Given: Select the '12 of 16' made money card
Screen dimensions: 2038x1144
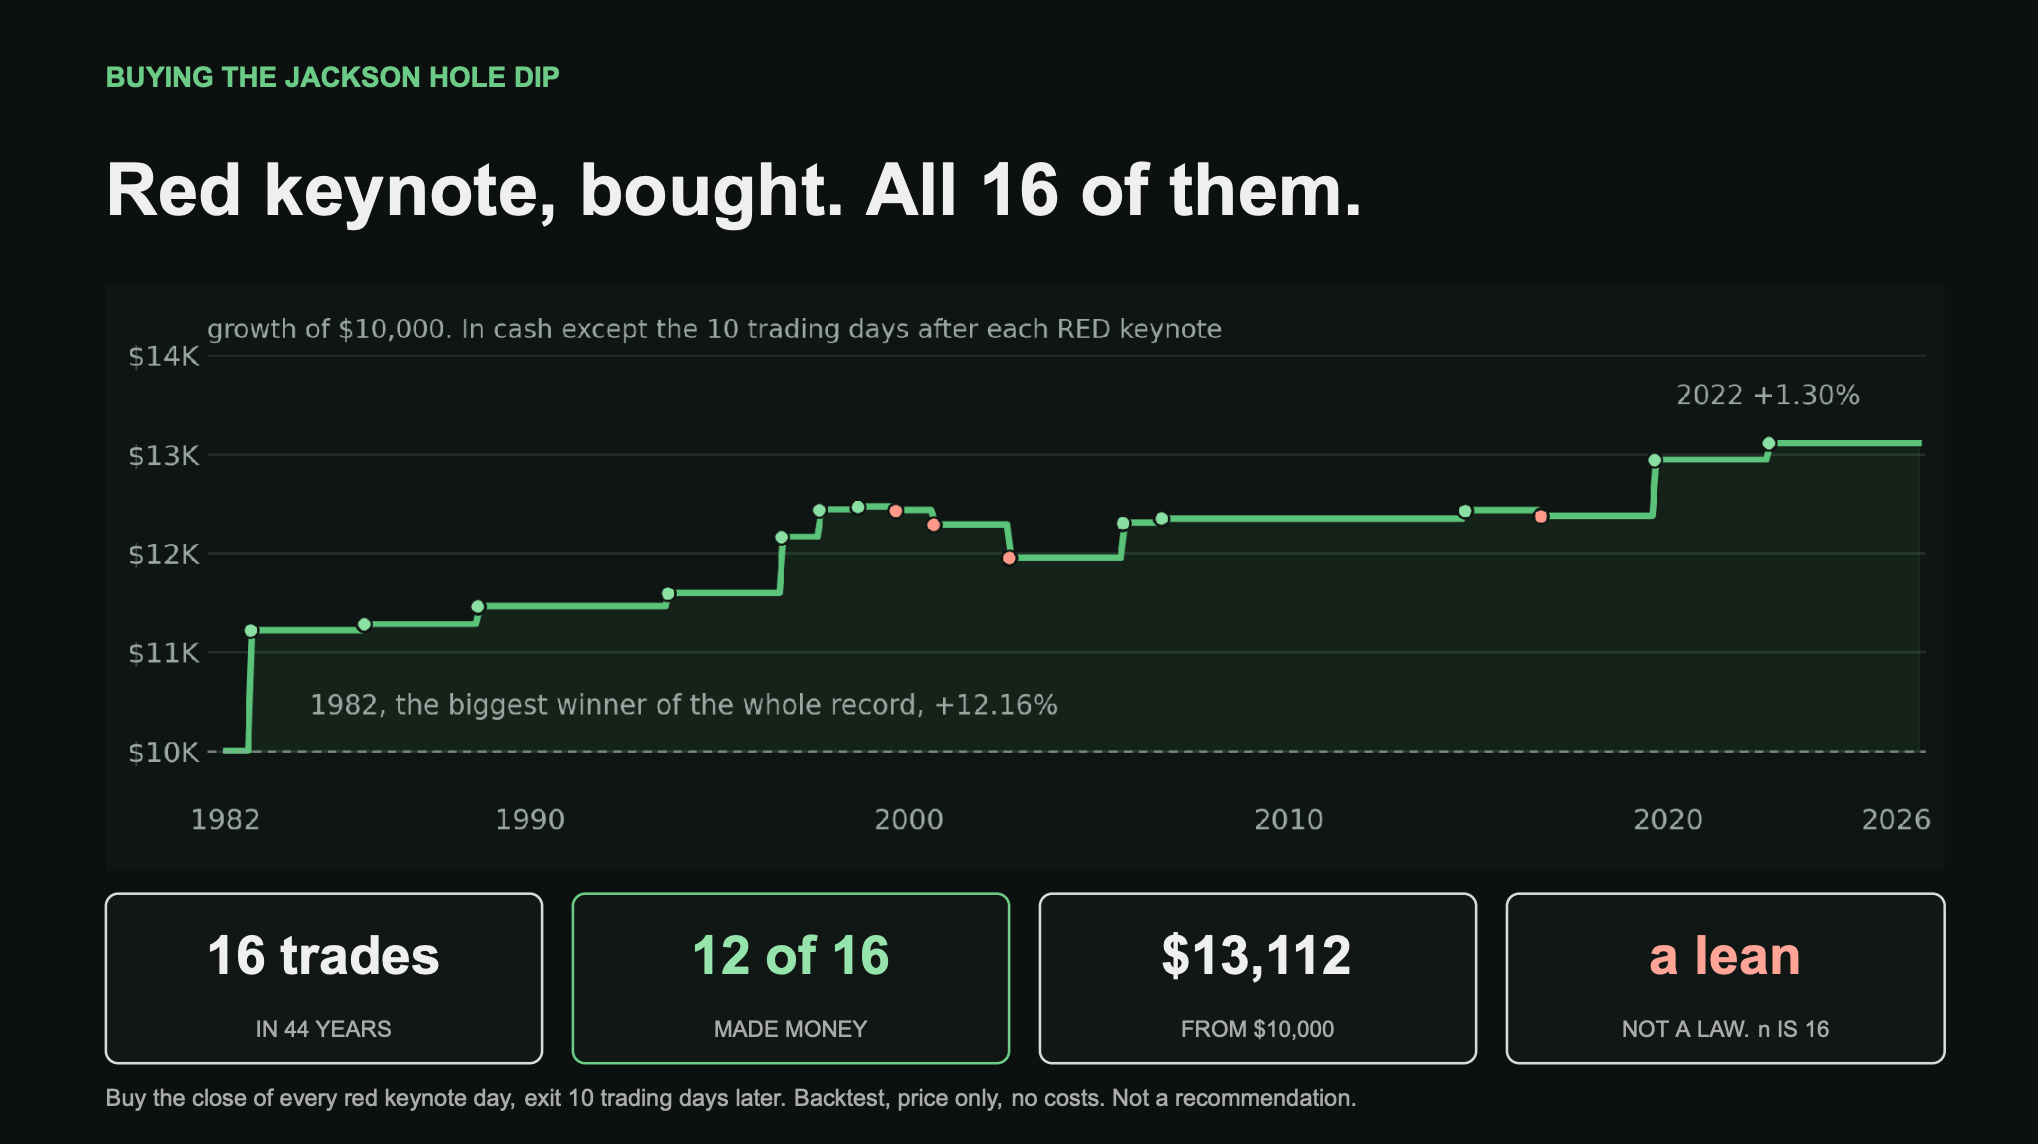Looking at the screenshot, I should [791, 978].
